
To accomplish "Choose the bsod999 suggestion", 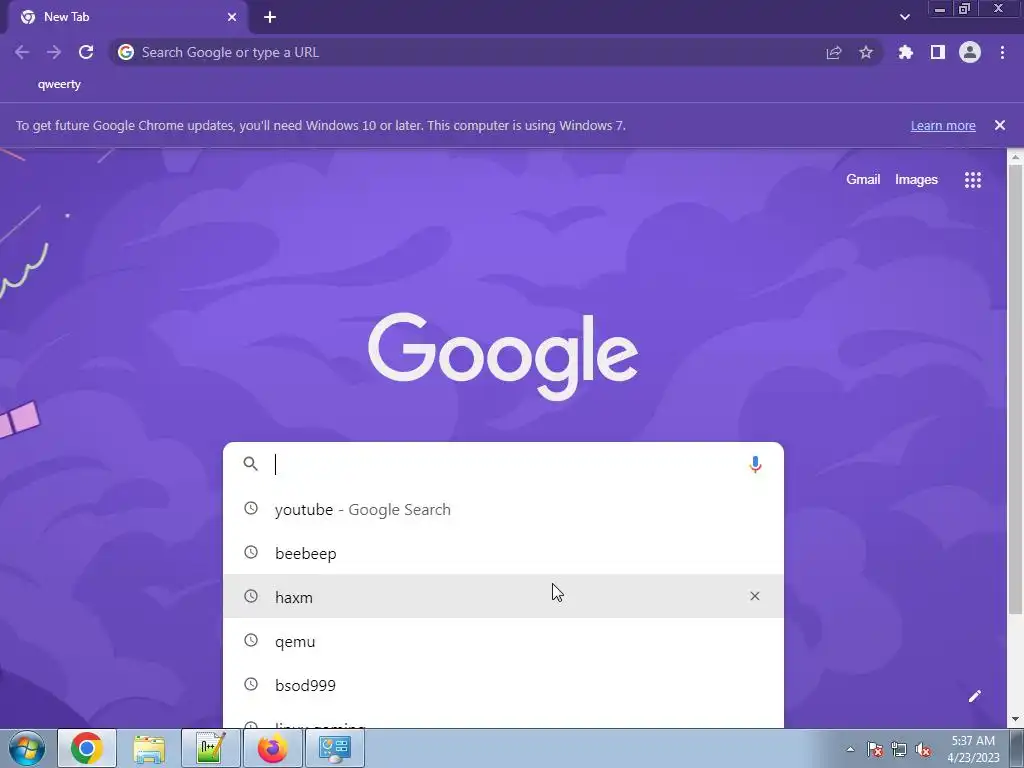I will coord(503,685).
